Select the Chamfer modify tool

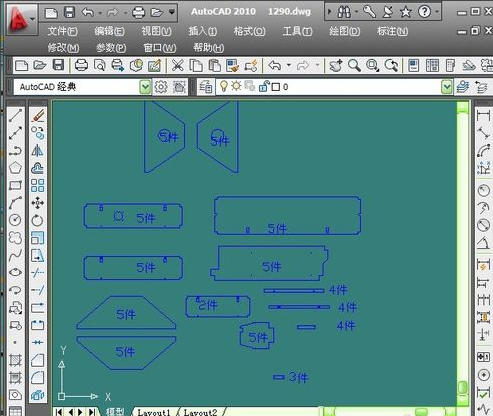point(38,360)
